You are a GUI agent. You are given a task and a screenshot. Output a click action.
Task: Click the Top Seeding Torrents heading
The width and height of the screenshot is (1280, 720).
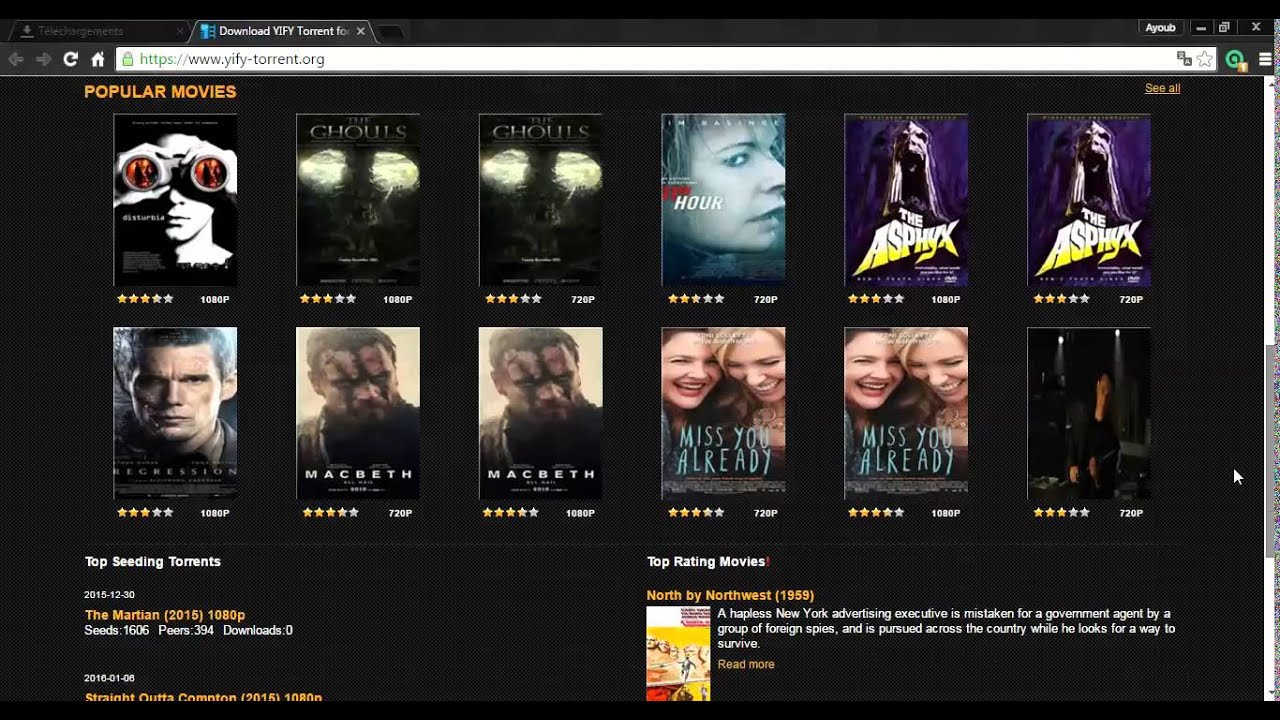[x=153, y=562]
